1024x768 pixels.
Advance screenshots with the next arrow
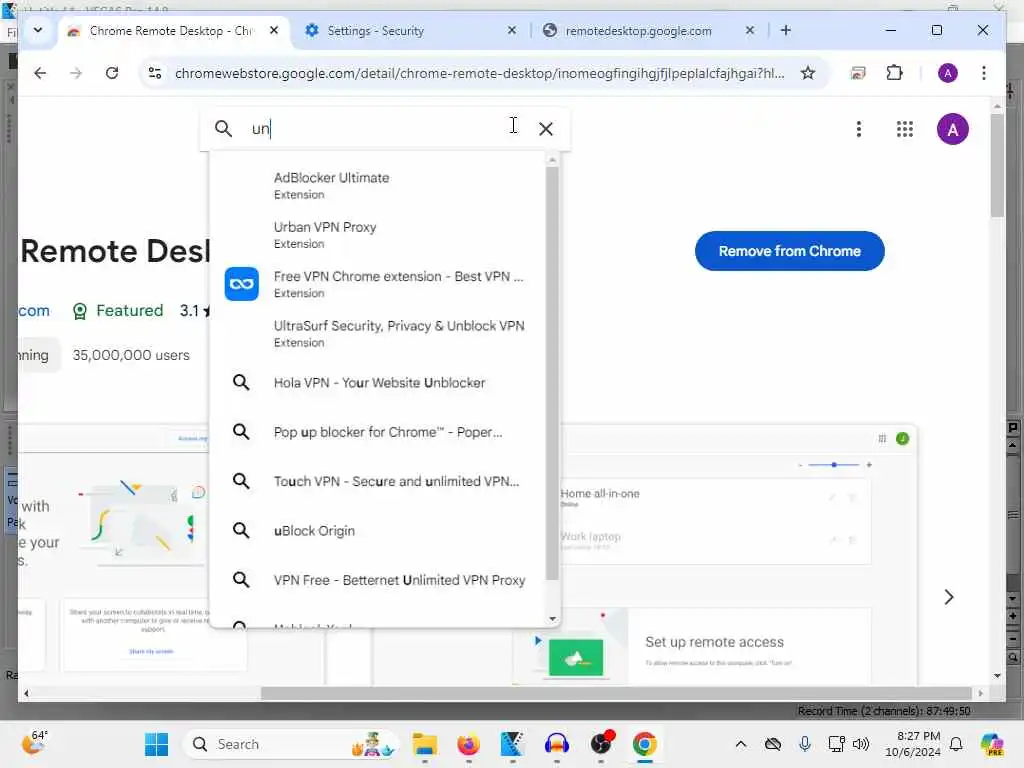tap(948, 597)
